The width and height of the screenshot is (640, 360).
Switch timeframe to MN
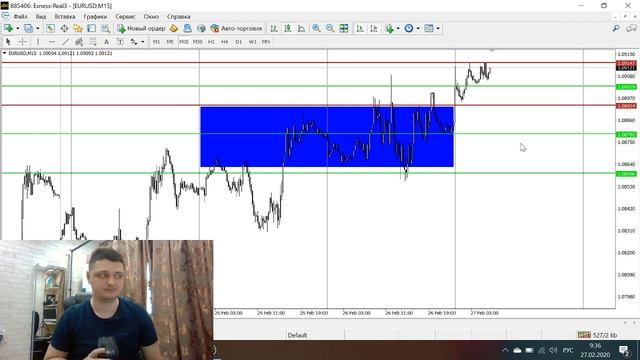click(266, 42)
